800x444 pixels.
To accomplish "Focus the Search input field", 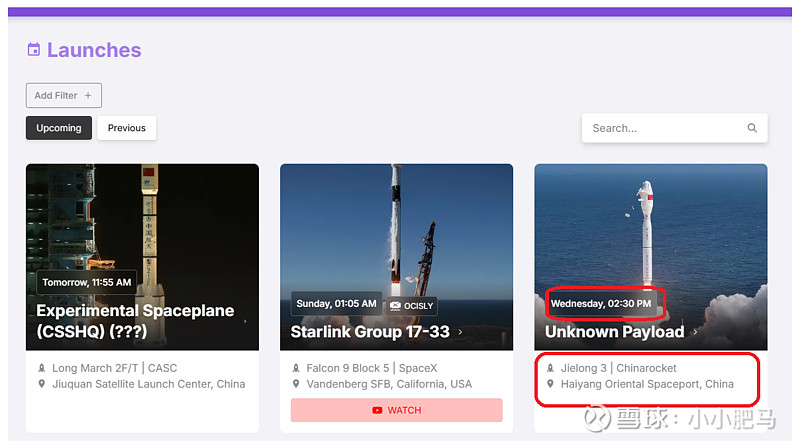I will [x=674, y=128].
